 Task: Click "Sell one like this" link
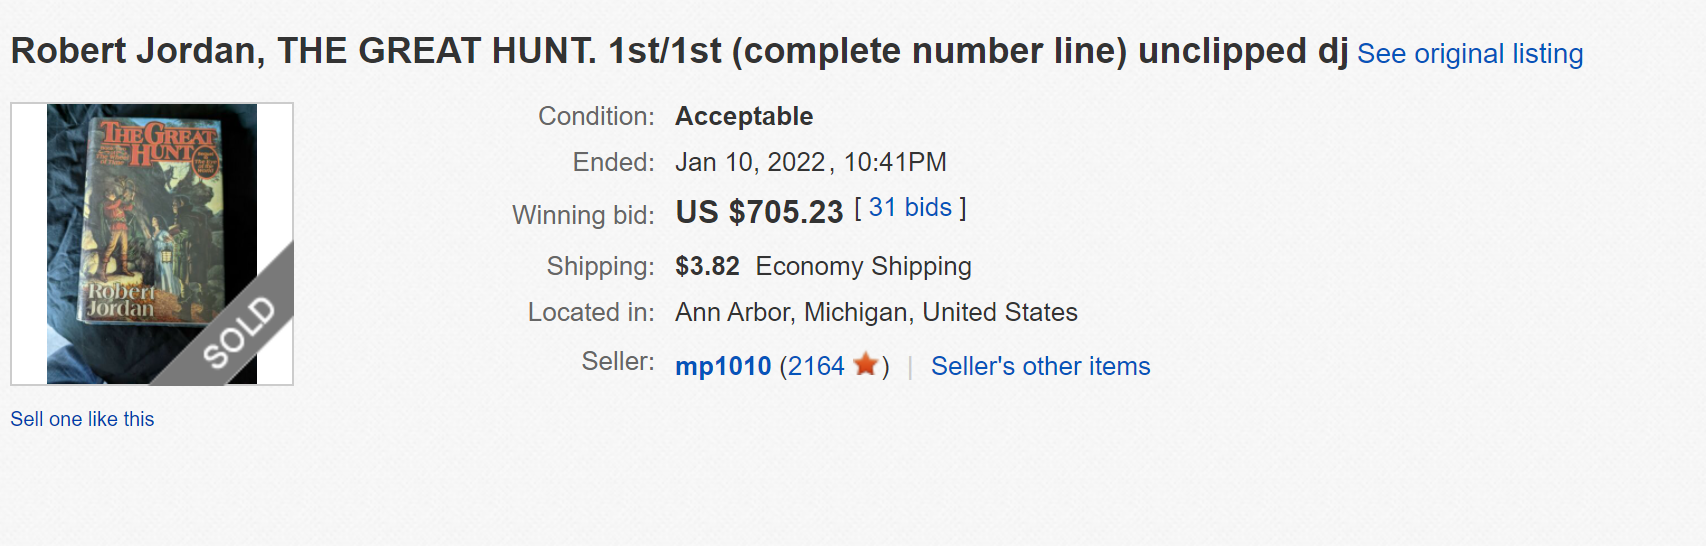82,419
